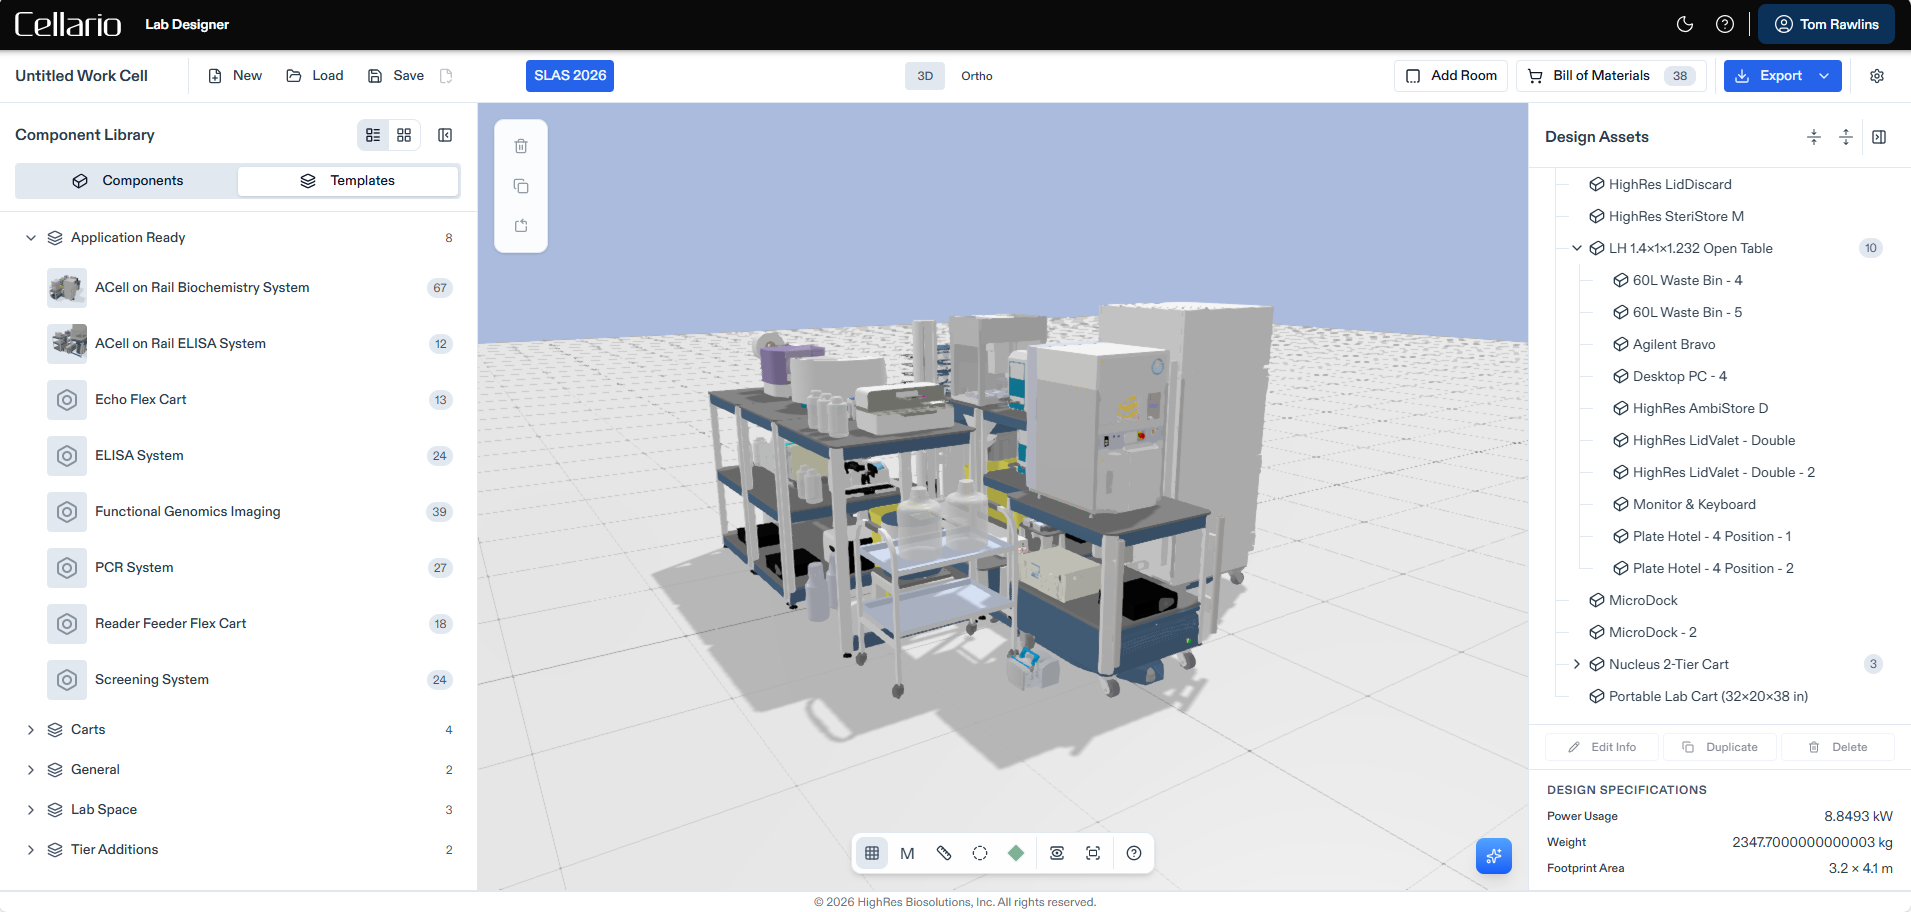Switch viewport to Ortho projection
1911x912 pixels.
(x=975, y=76)
